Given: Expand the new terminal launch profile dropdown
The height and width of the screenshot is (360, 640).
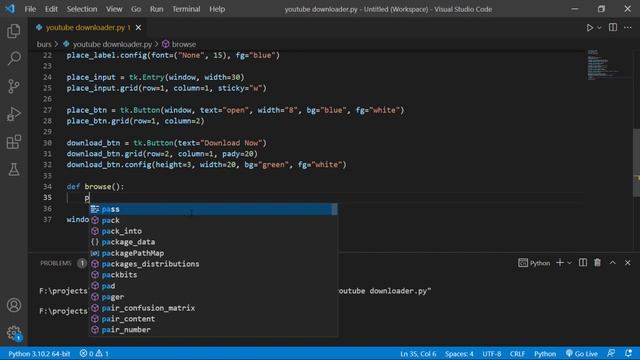Looking at the screenshot, I should (569, 263).
